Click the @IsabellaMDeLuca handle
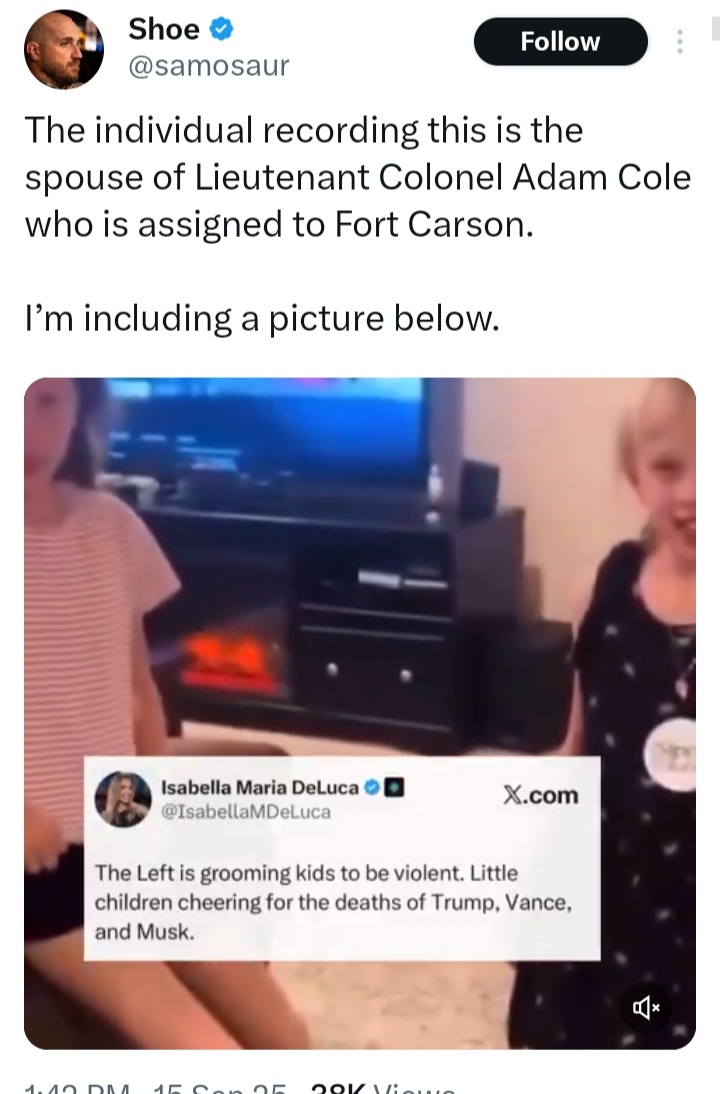Screen dimensions: 720x1094 point(246,811)
